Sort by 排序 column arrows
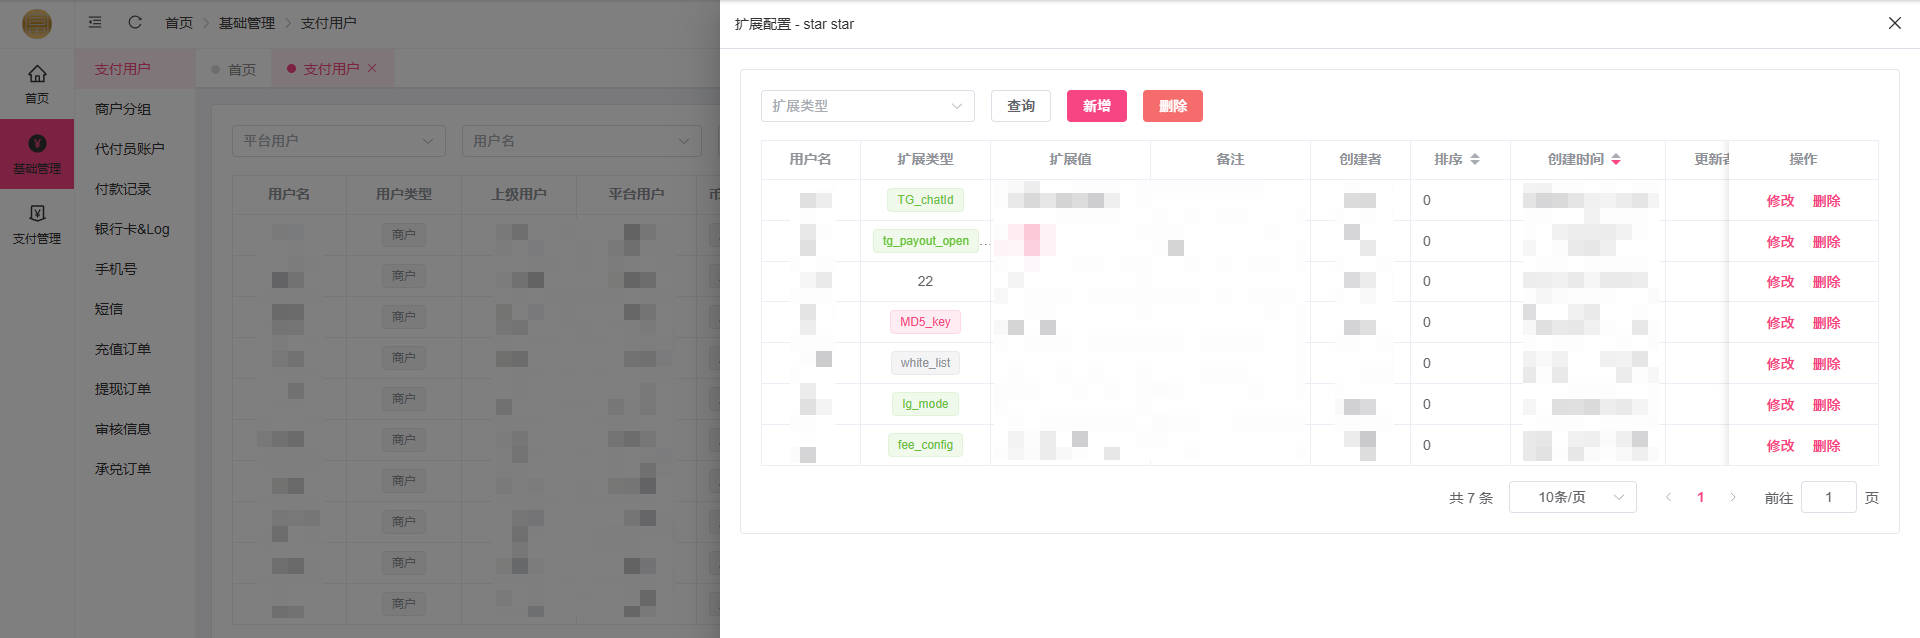1920x638 pixels. [x=1475, y=159]
